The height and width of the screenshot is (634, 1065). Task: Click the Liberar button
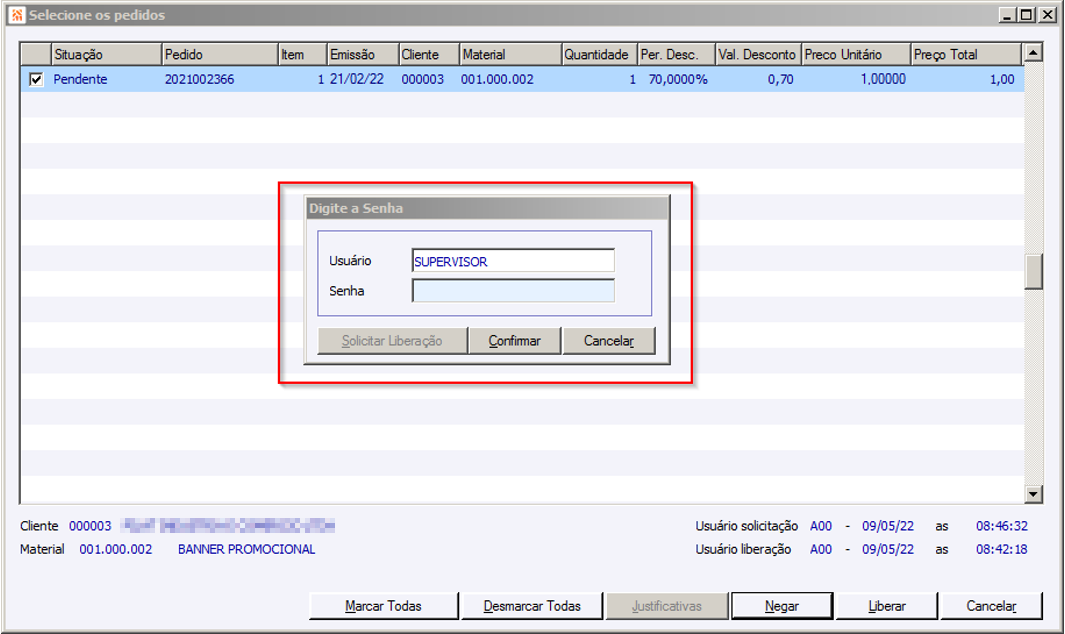coord(886,605)
